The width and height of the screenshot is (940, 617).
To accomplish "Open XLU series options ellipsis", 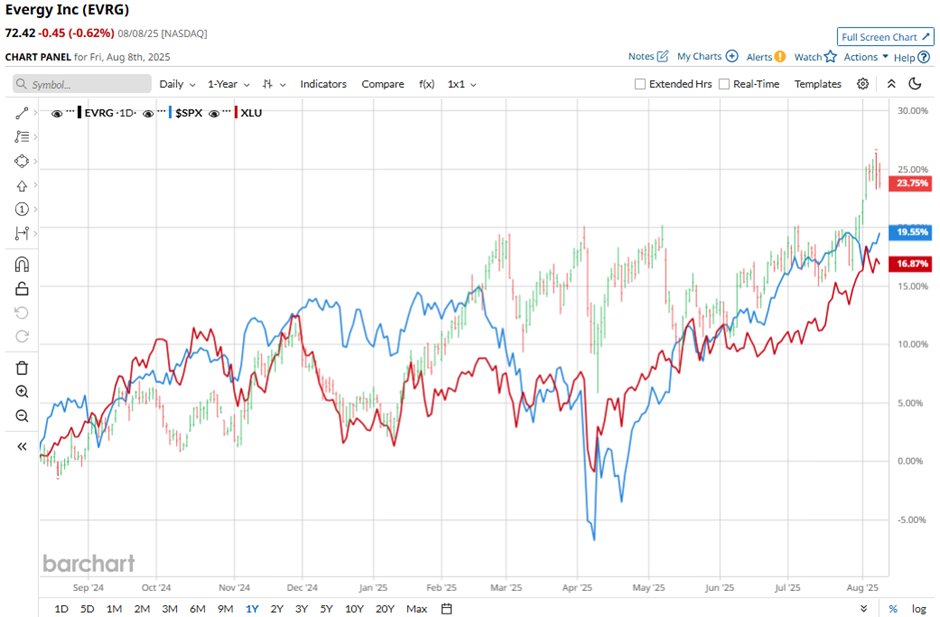I will point(227,112).
